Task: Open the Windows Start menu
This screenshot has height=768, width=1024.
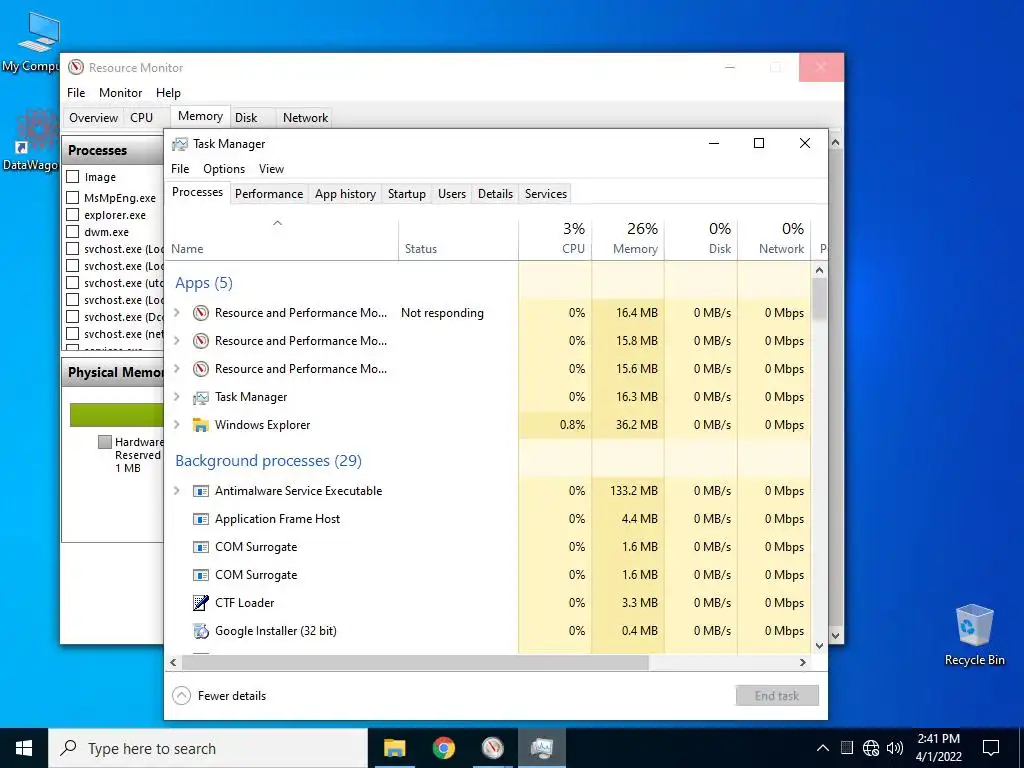Action: [x=24, y=748]
